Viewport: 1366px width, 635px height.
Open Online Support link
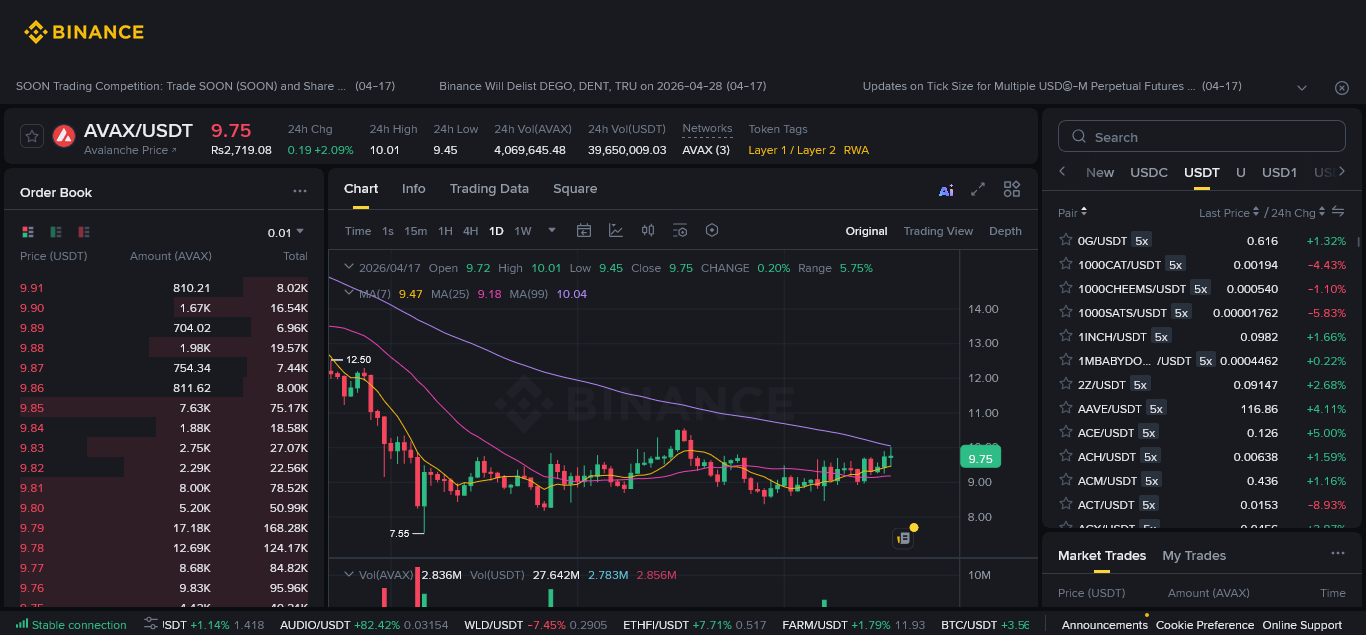coord(1302,625)
